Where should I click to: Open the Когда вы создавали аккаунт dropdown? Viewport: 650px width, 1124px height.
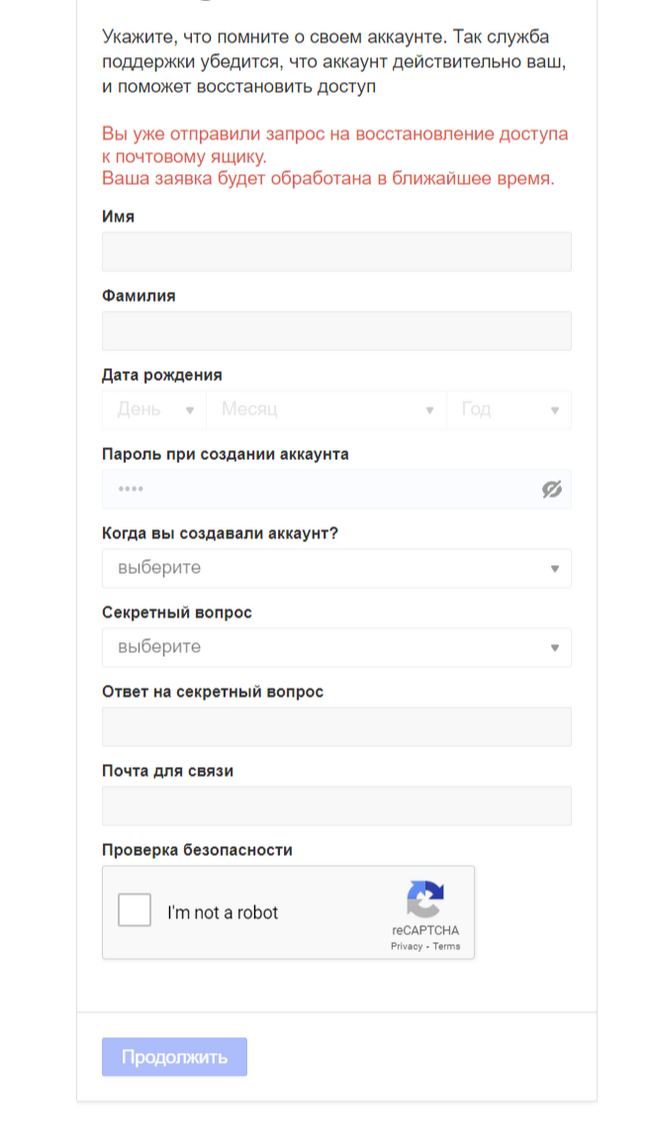coord(335,568)
